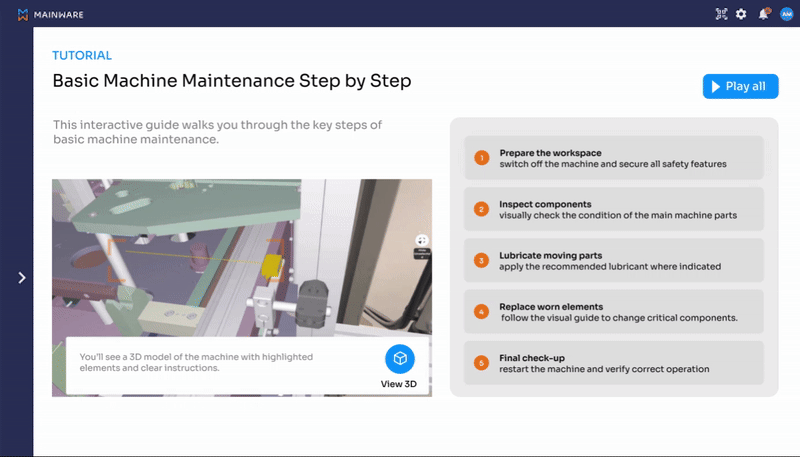Viewport: 800px width, 457px height.
Task: Click the round white view control in 3D preview
Action: (x=422, y=240)
